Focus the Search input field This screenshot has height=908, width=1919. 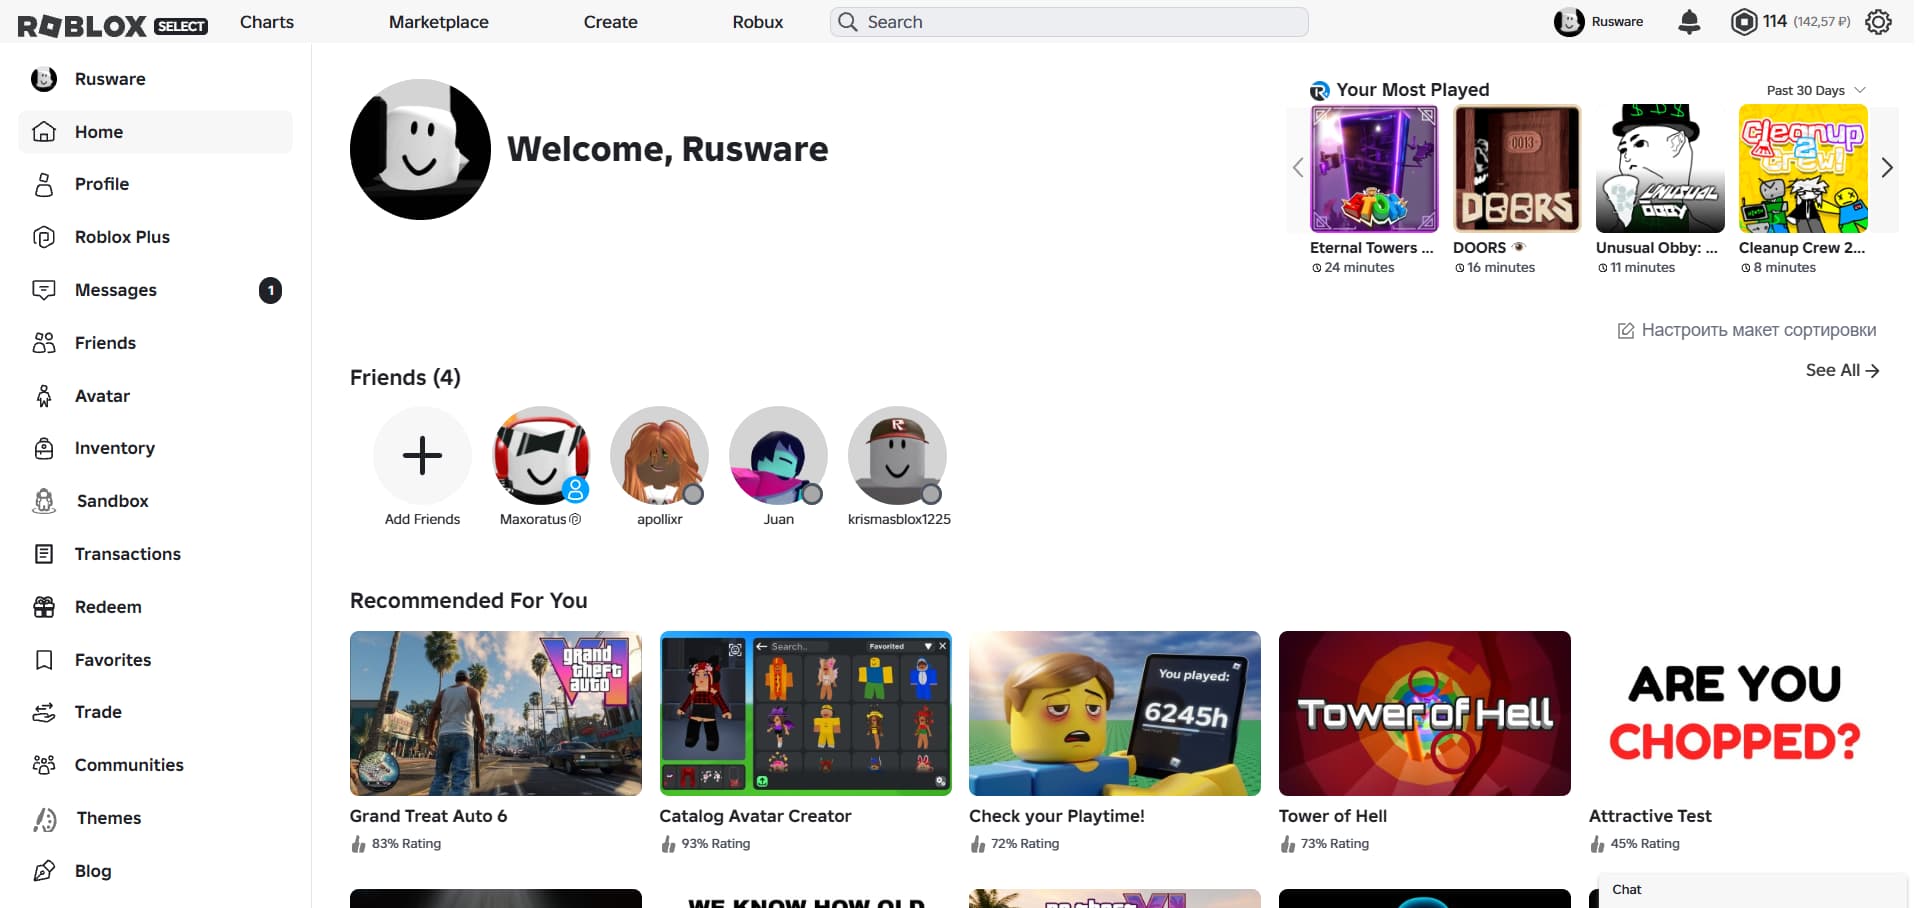pyautogui.click(x=1069, y=22)
